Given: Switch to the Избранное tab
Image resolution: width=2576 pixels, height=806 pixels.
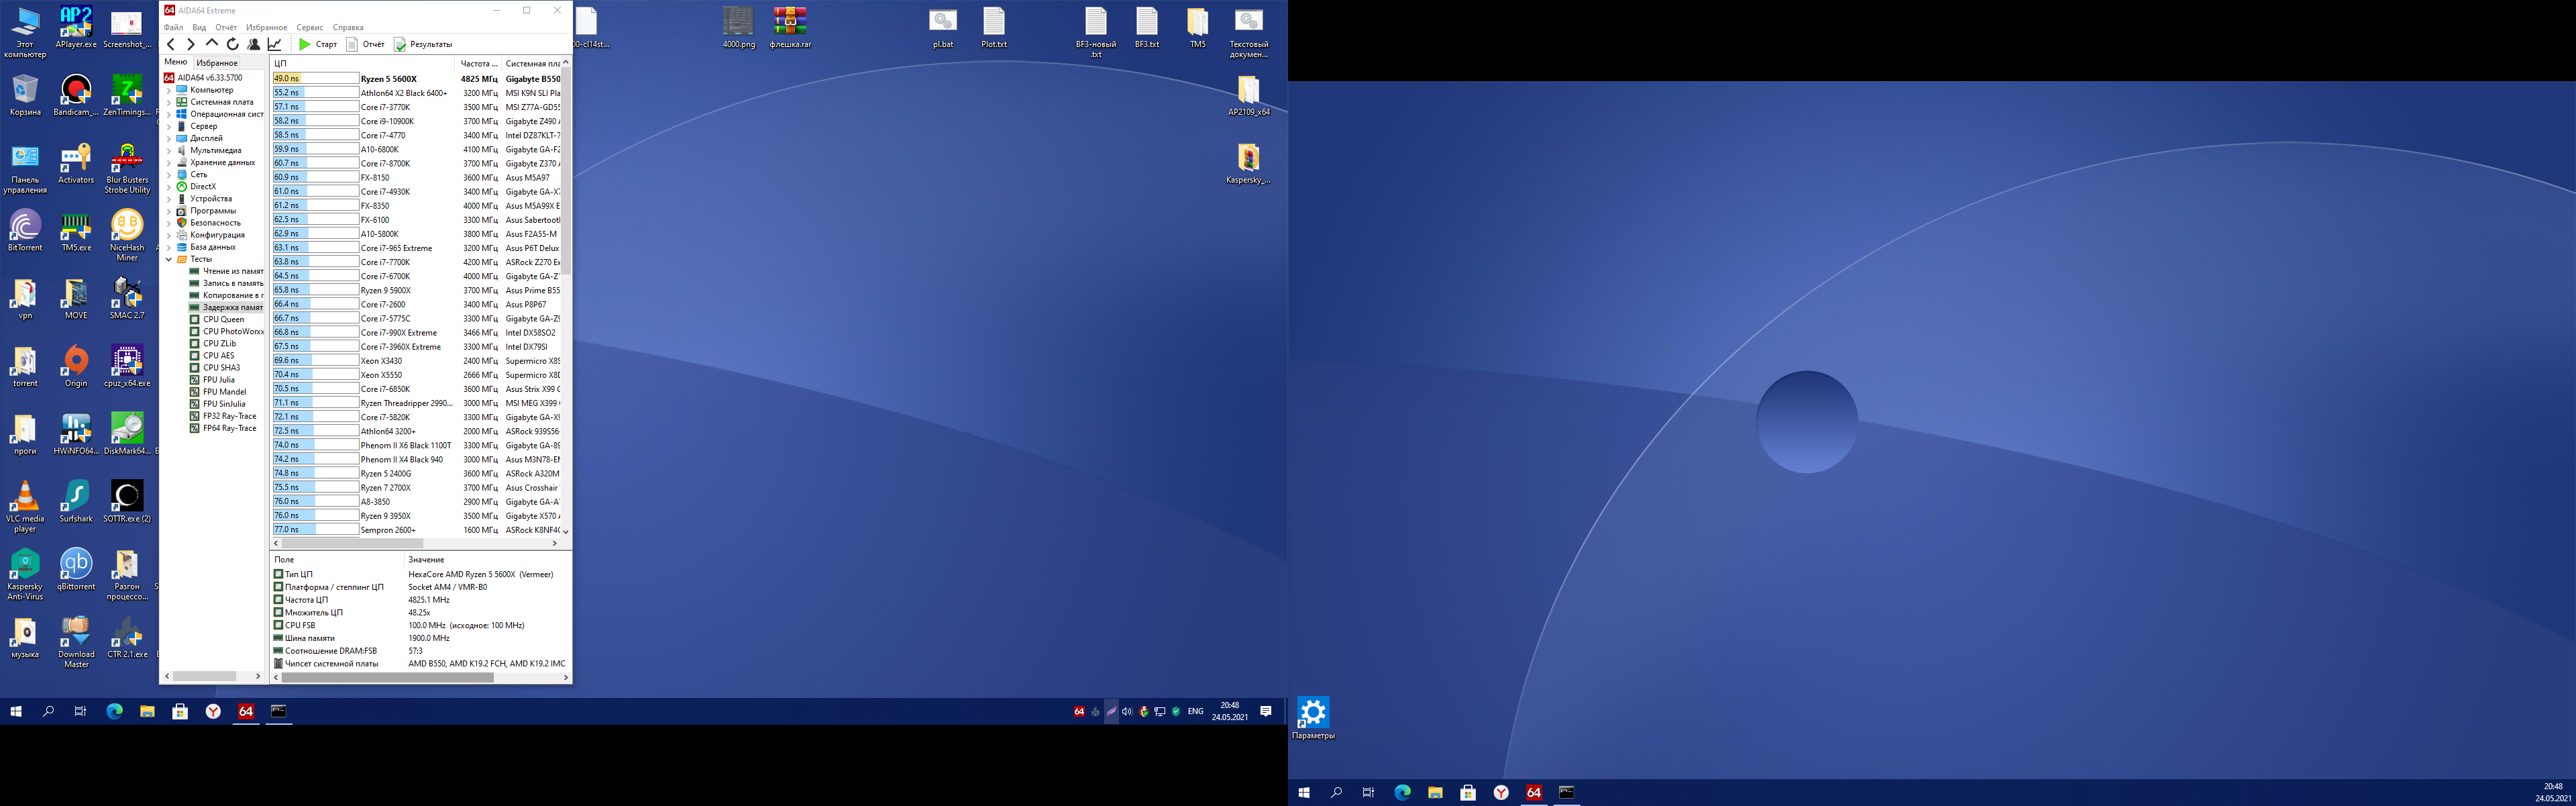Looking at the screenshot, I should (x=217, y=63).
